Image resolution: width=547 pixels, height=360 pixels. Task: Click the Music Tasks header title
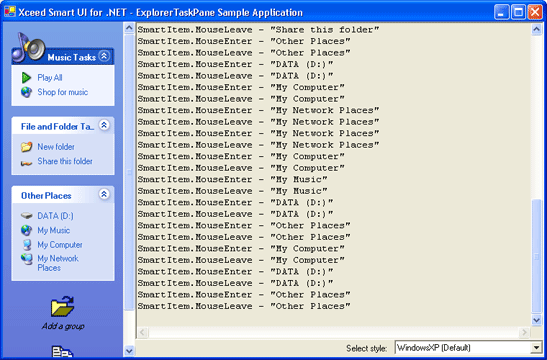pyautogui.click(x=72, y=57)
